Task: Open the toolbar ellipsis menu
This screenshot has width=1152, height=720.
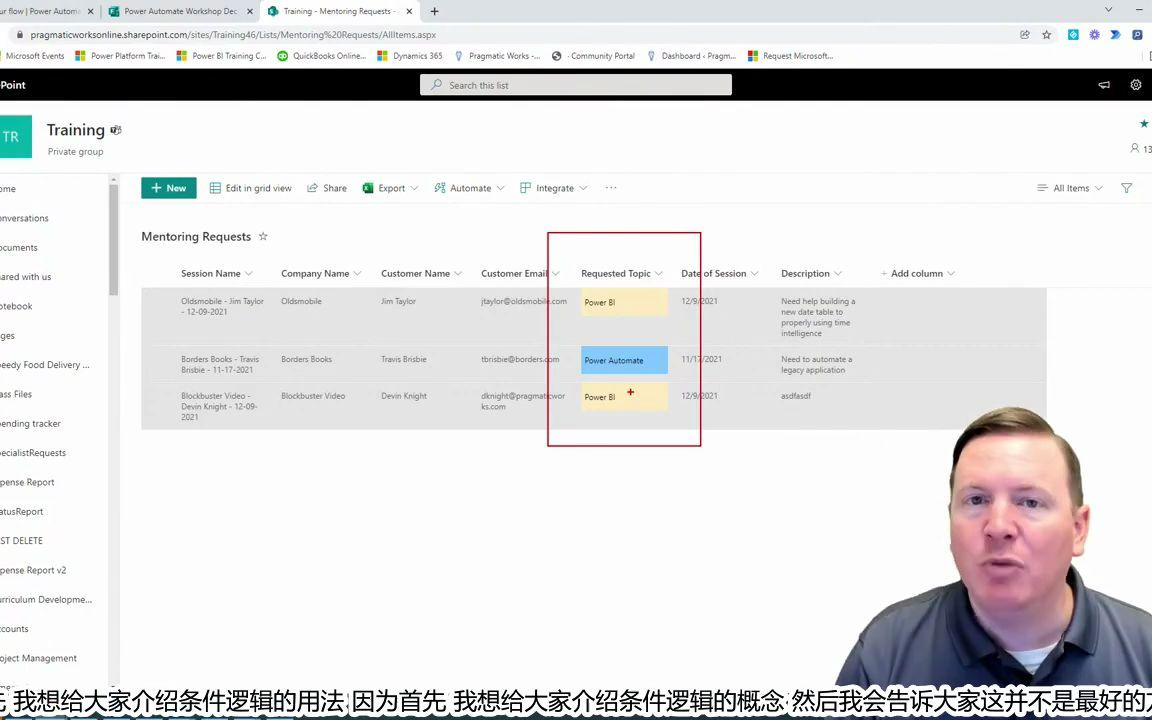Action: pyautogui.click(x=611, y=188)
